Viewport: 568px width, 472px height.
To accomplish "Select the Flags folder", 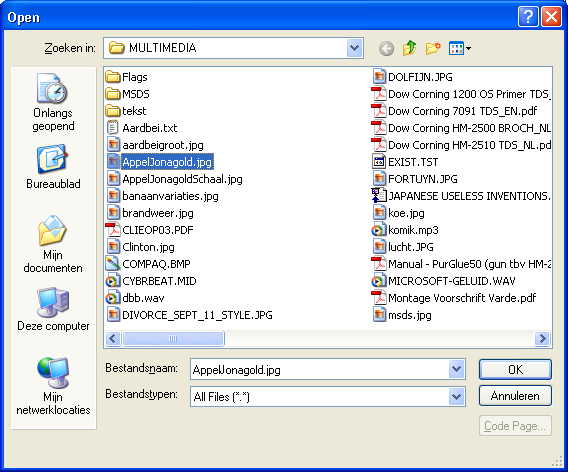I will click(x=127, y=77).
